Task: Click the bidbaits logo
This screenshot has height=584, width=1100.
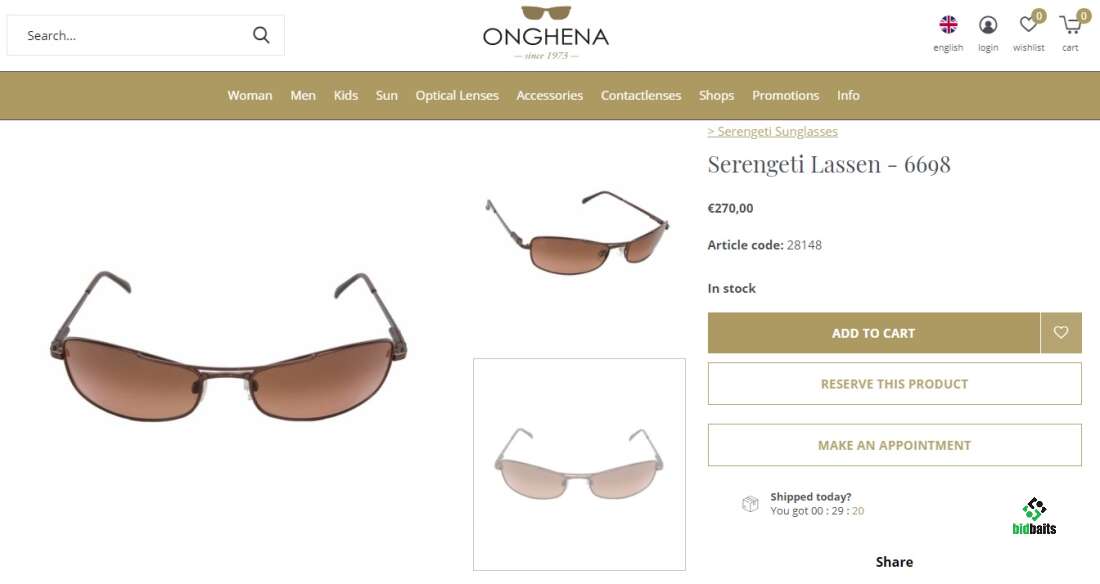Action: 1034,517
